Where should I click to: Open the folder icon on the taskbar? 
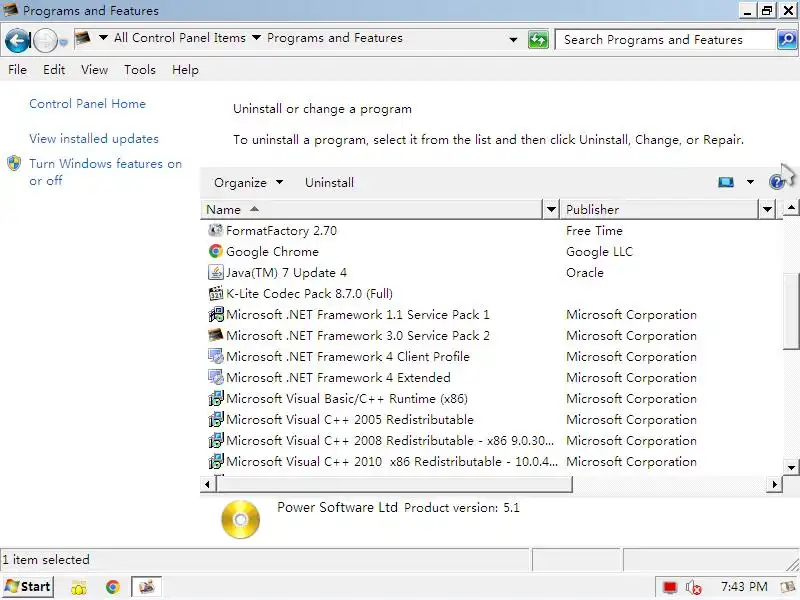point(79,587)
